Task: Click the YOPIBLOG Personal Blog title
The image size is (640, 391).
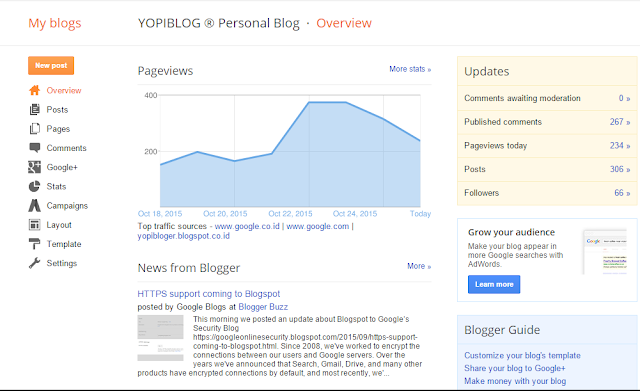Action: point(218,23)
